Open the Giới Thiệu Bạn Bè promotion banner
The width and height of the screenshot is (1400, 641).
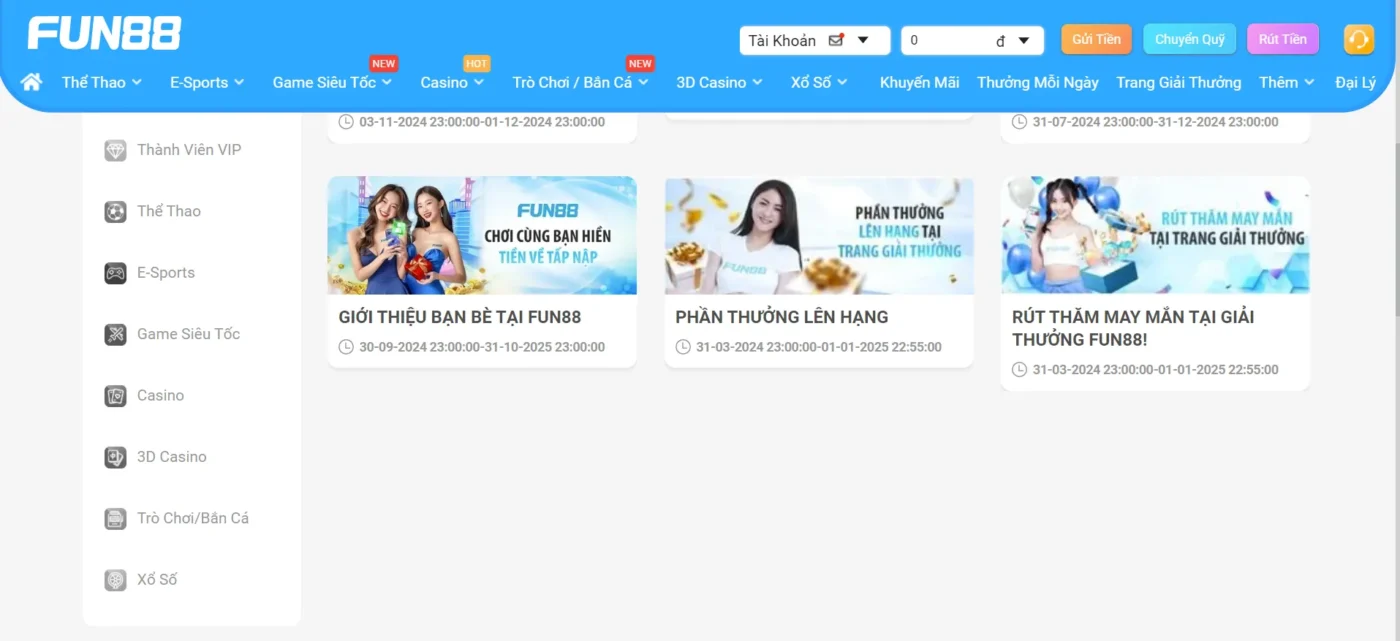(482, 236)
